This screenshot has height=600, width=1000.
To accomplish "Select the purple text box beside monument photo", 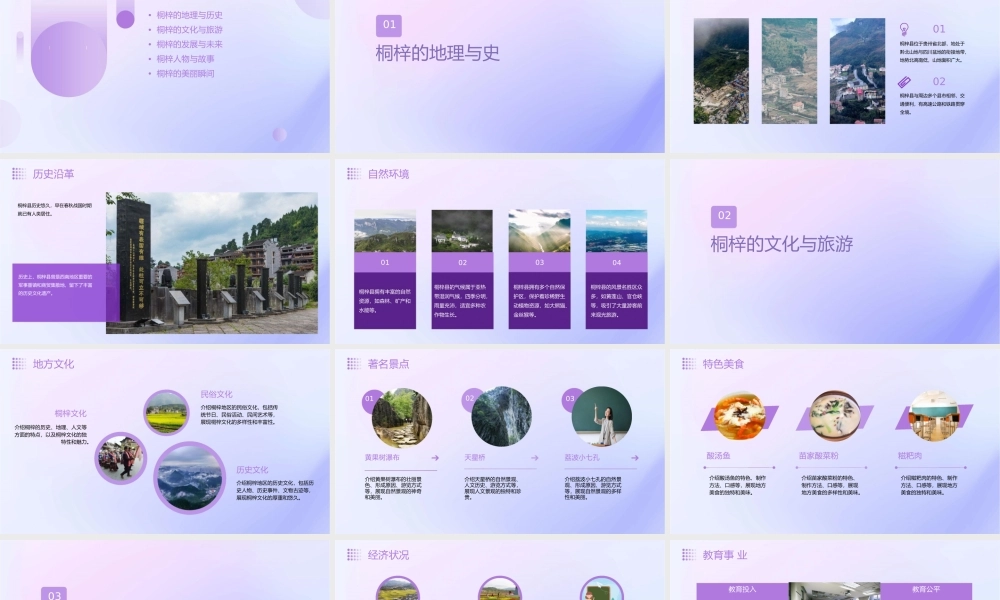I will (x=66, y=293).
